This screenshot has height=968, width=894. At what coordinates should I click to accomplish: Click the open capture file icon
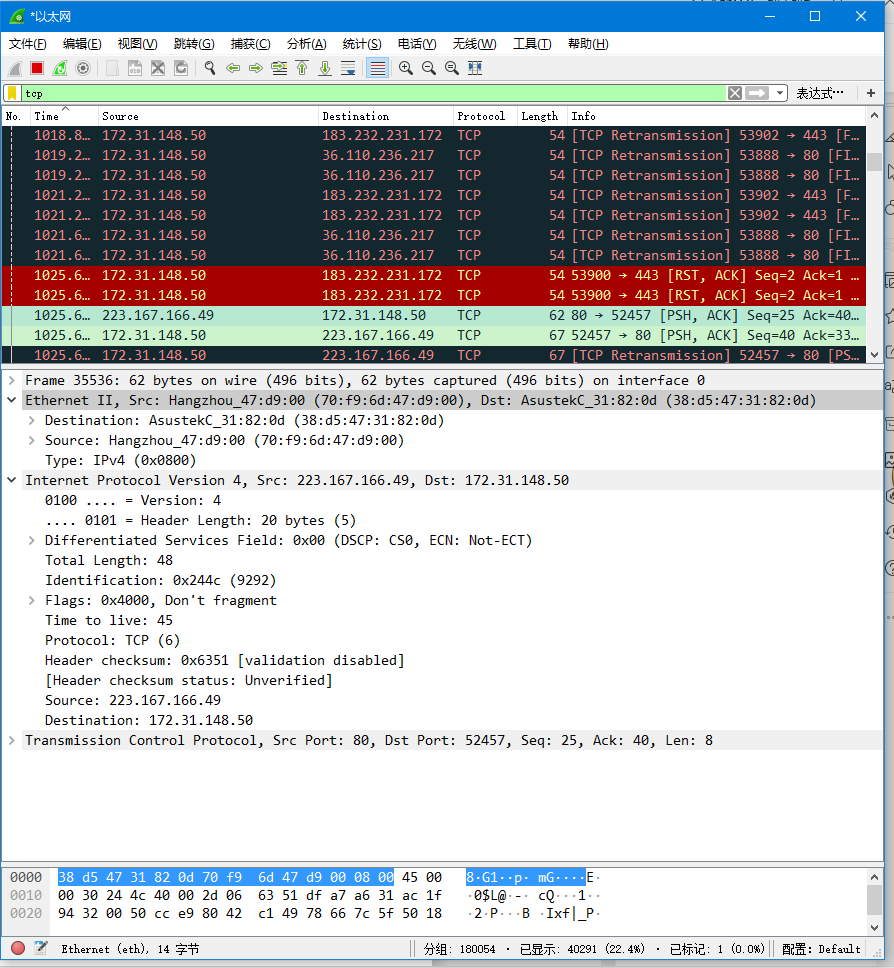(x=112, y=69)
